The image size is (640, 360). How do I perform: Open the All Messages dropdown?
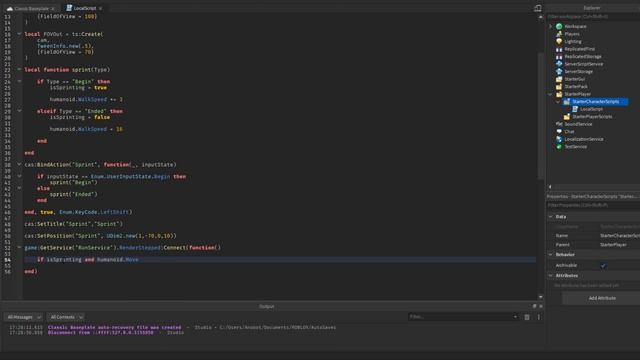pyautogui.click(x=24, y=317)
